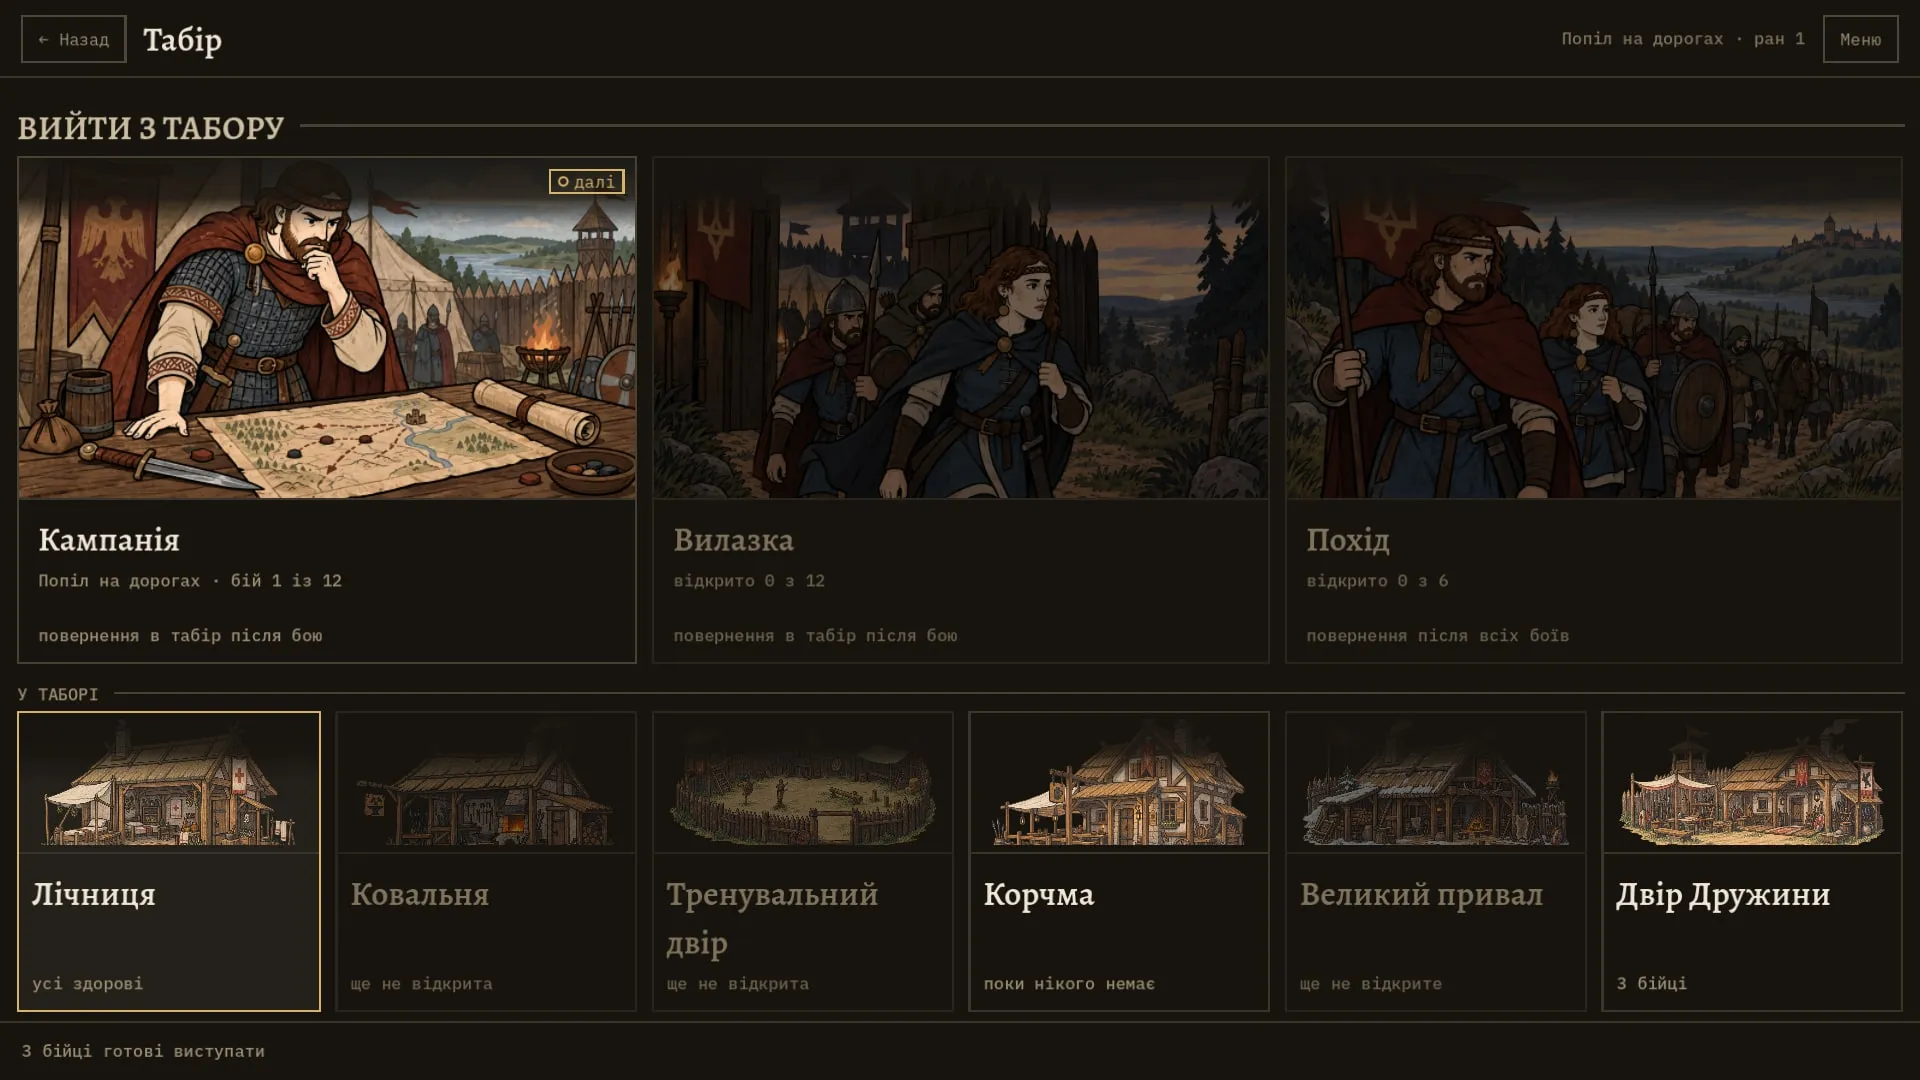Click the 'ВИЙТИ З ТАБОРУ' heading

pos(151,128)
